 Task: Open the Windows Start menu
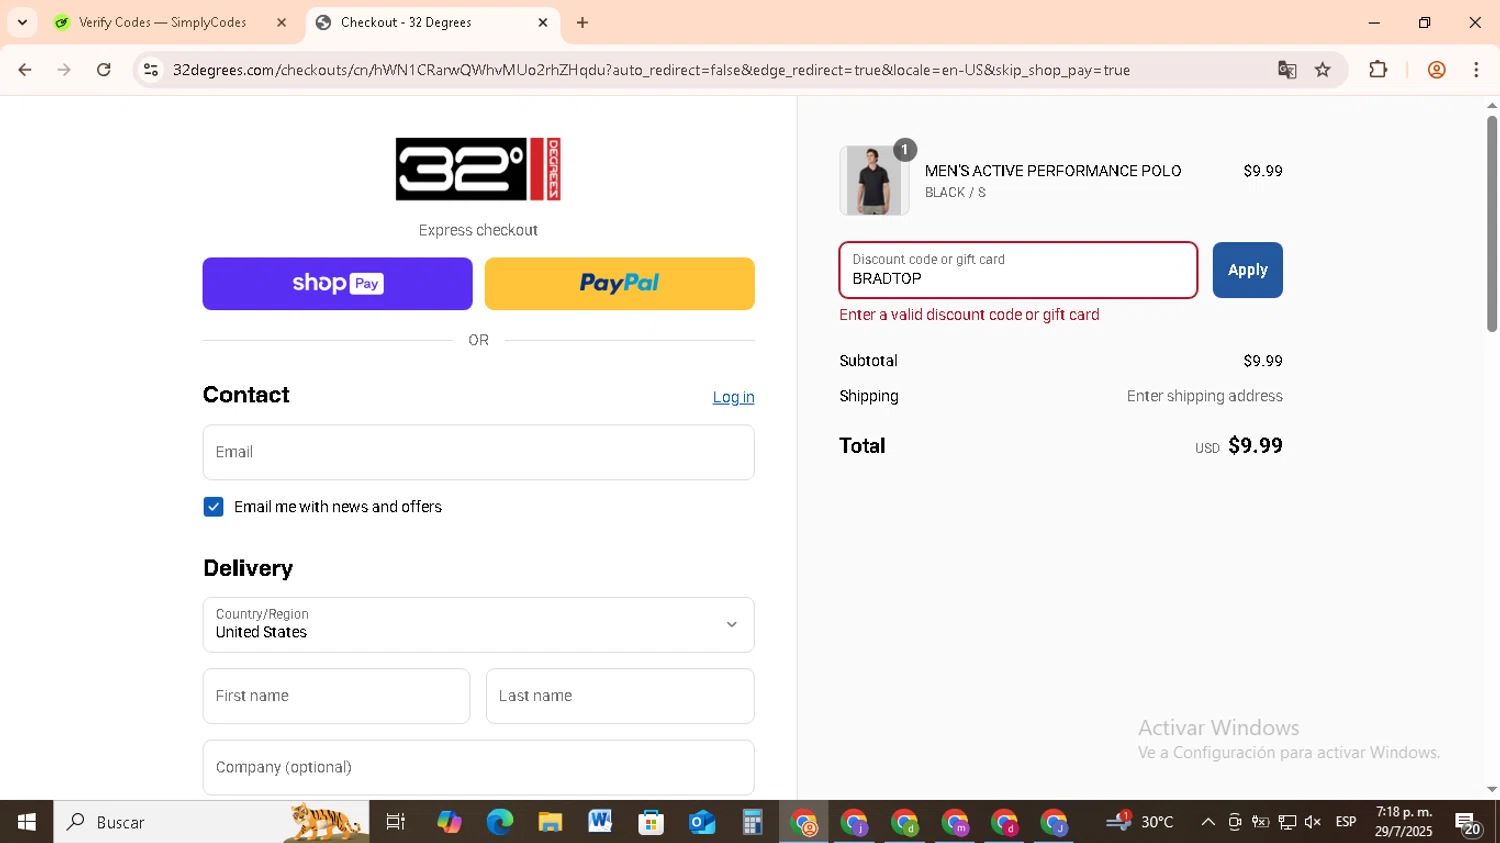pos(26,822)
